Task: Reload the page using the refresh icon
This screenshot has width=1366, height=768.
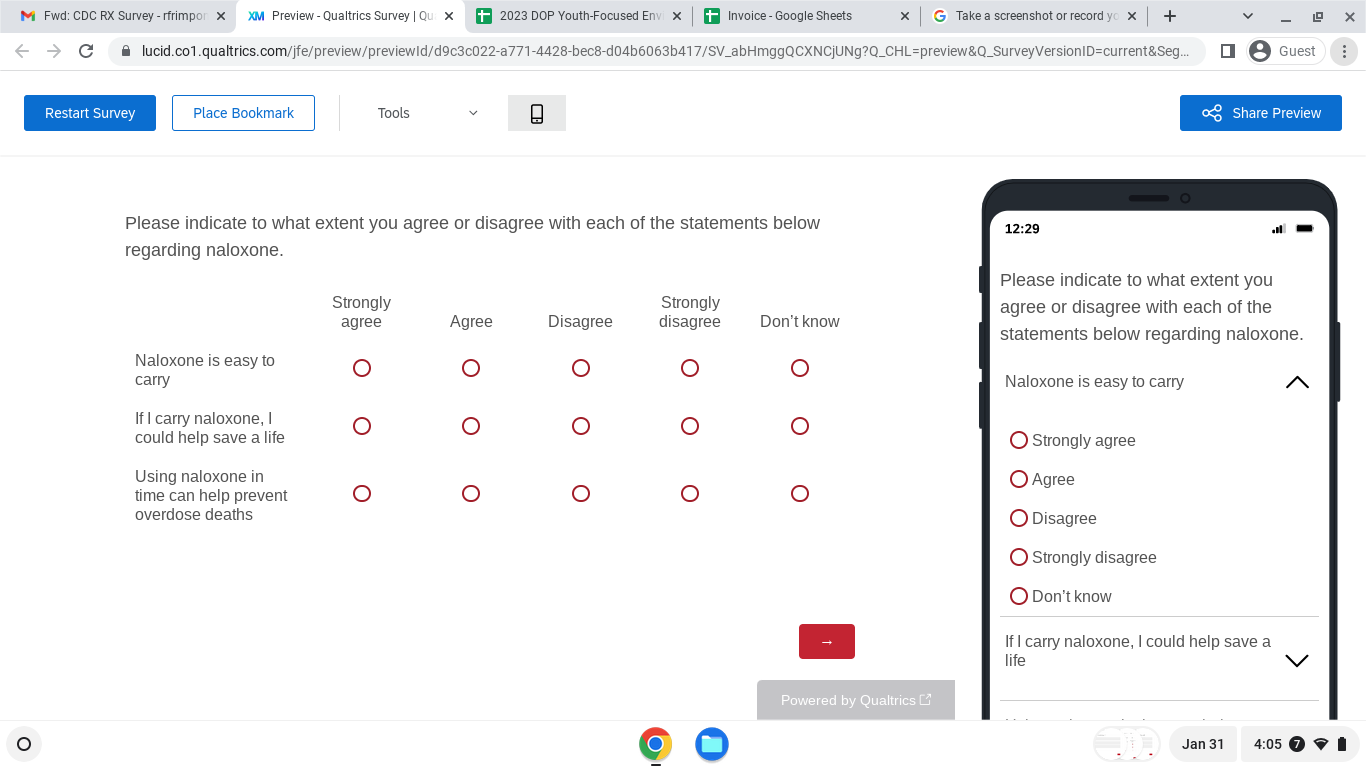Action: pyautogui.click(x=86, y=51)
